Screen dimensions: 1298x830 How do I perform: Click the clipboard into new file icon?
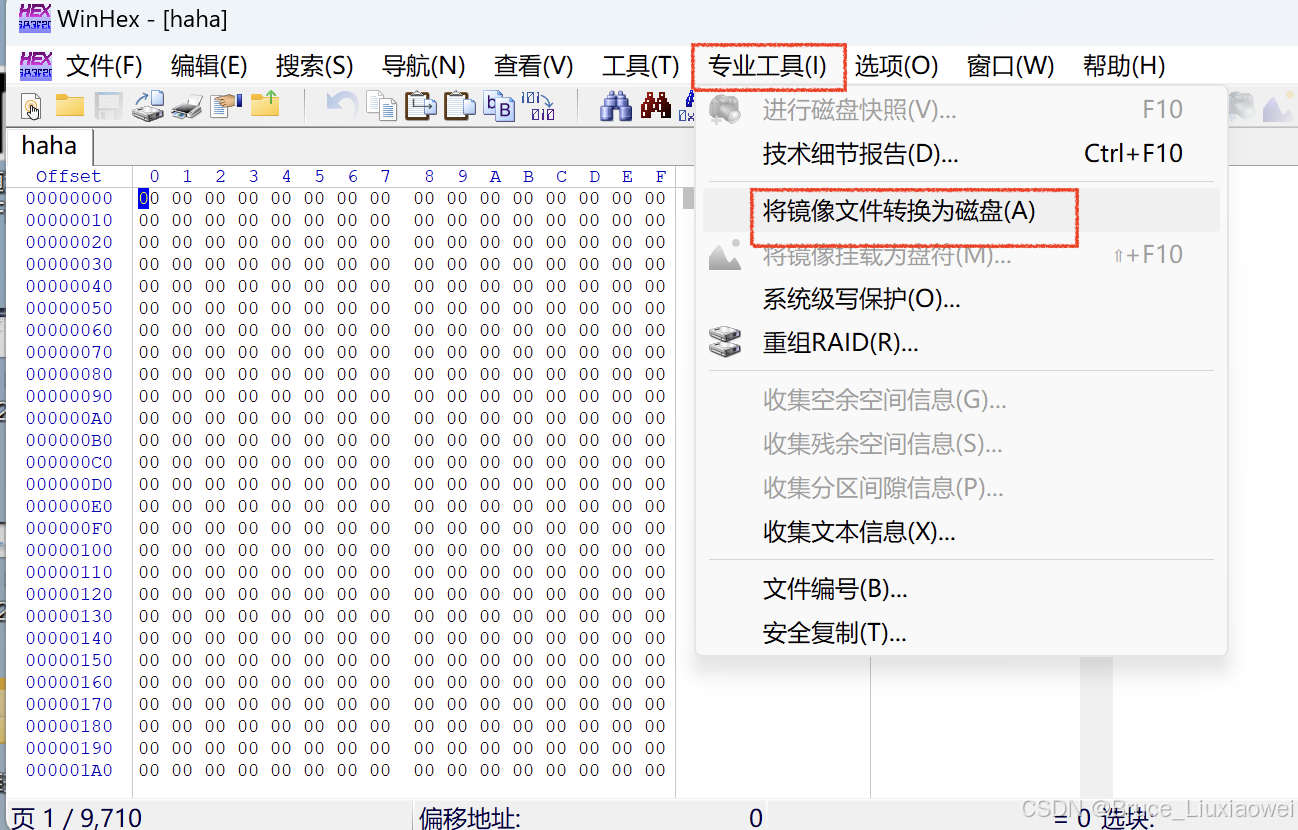460,105
